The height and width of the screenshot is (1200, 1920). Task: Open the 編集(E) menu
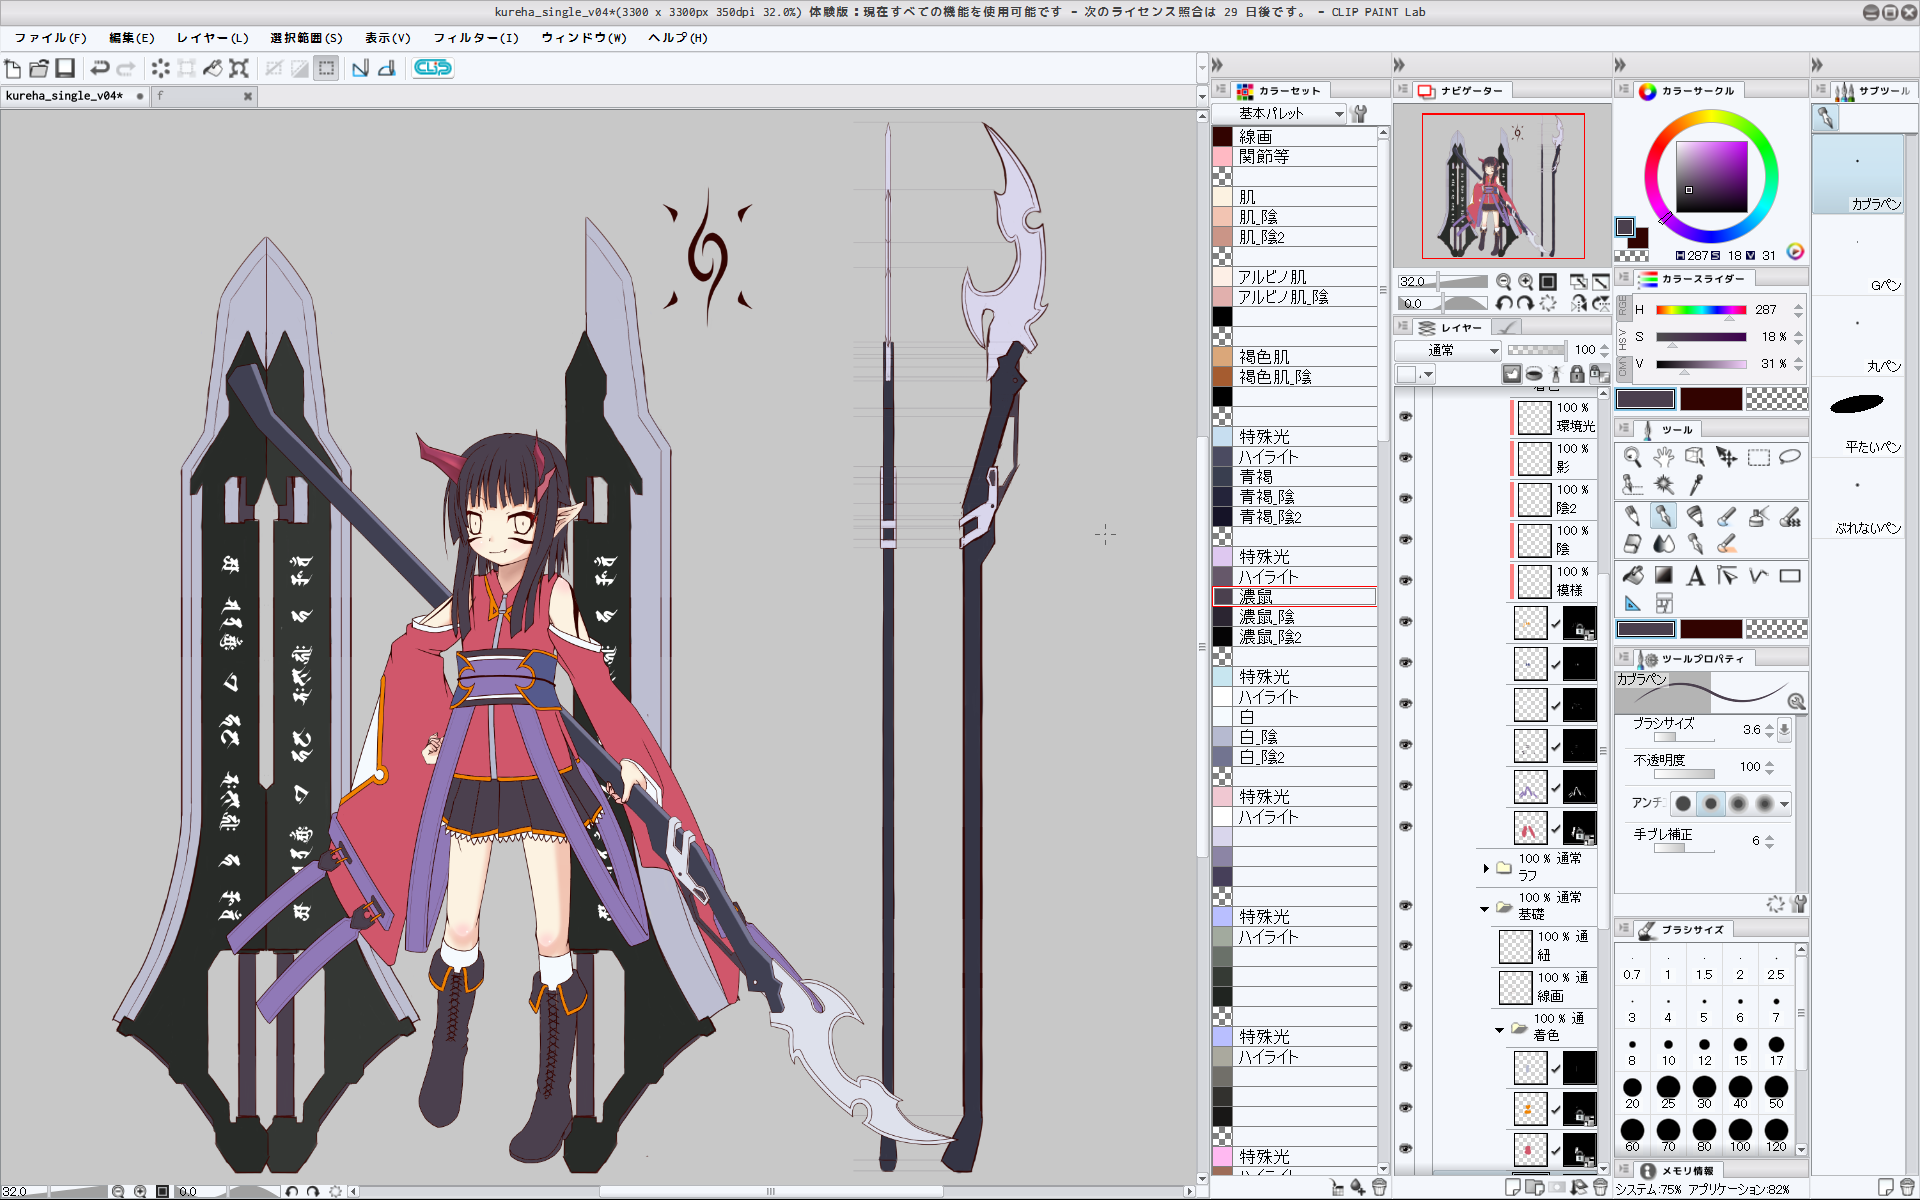[x=131, y=38]
